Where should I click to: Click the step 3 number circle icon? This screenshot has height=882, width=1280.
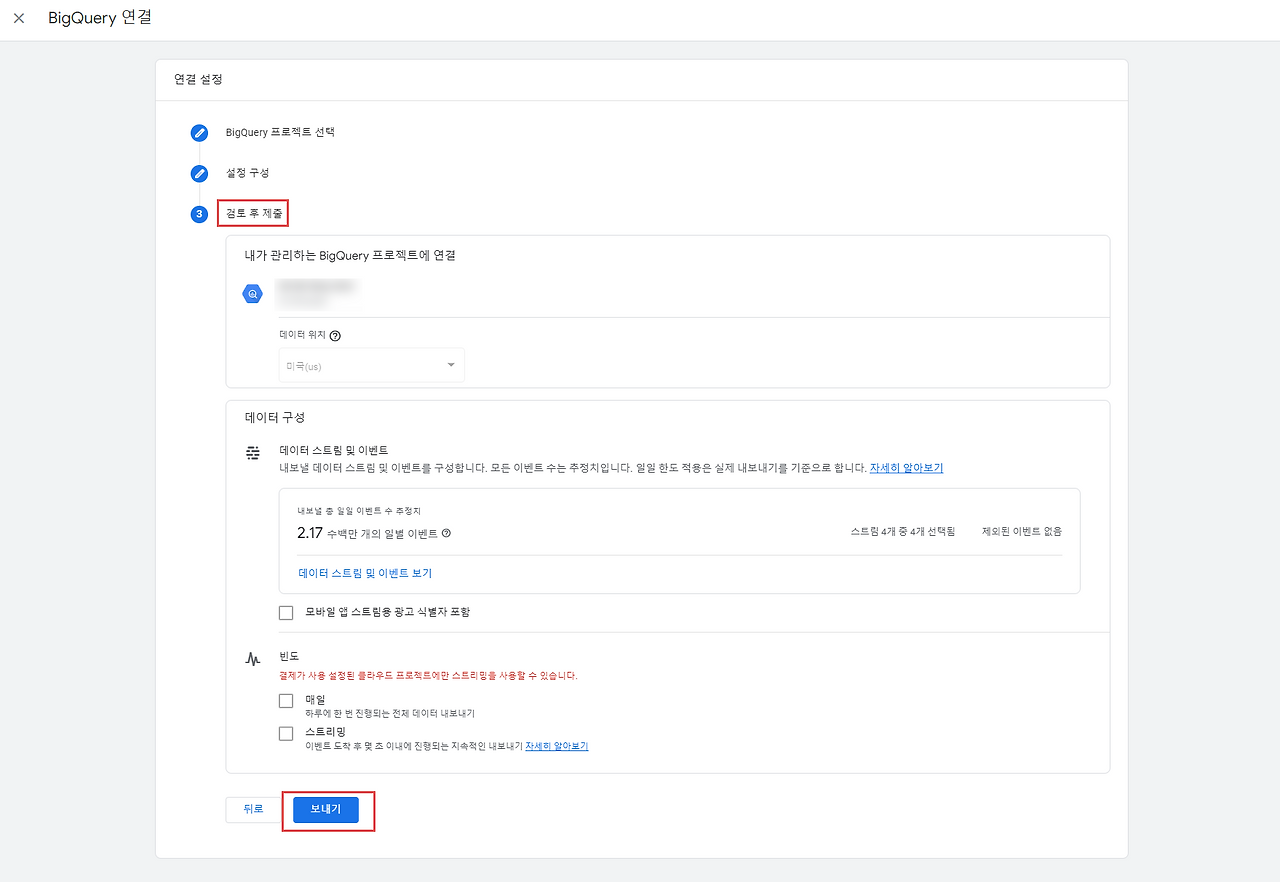tap(200, 214)
